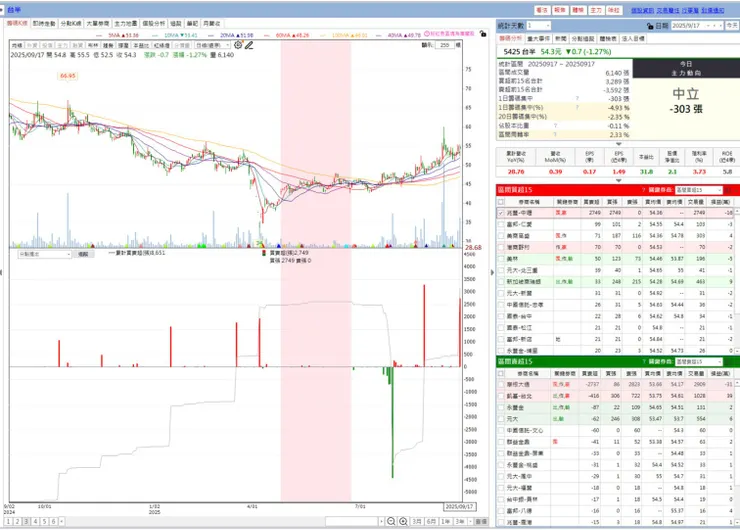Tick the checkbox for 摩根大通 row
740x530 pixels.
tap(501, 385)
